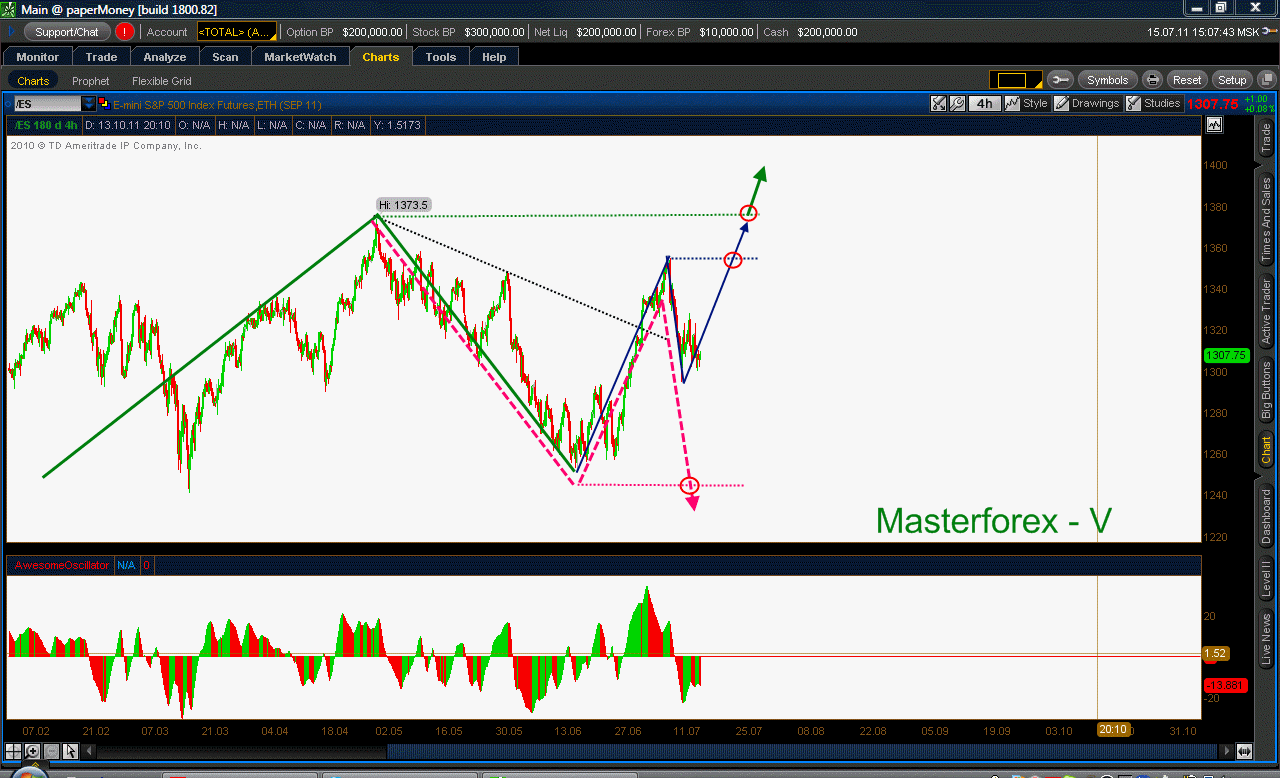Click the Hi: 1373.5 price bubble
The height and width of the screenshot is (778, 1280).
click(404, 205)
